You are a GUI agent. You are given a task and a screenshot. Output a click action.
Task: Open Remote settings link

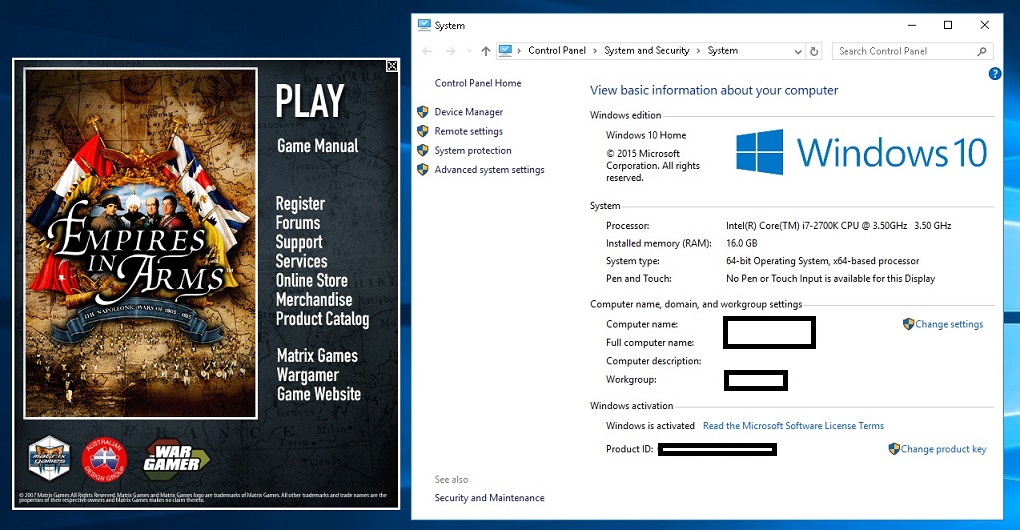tap(468, 131)
